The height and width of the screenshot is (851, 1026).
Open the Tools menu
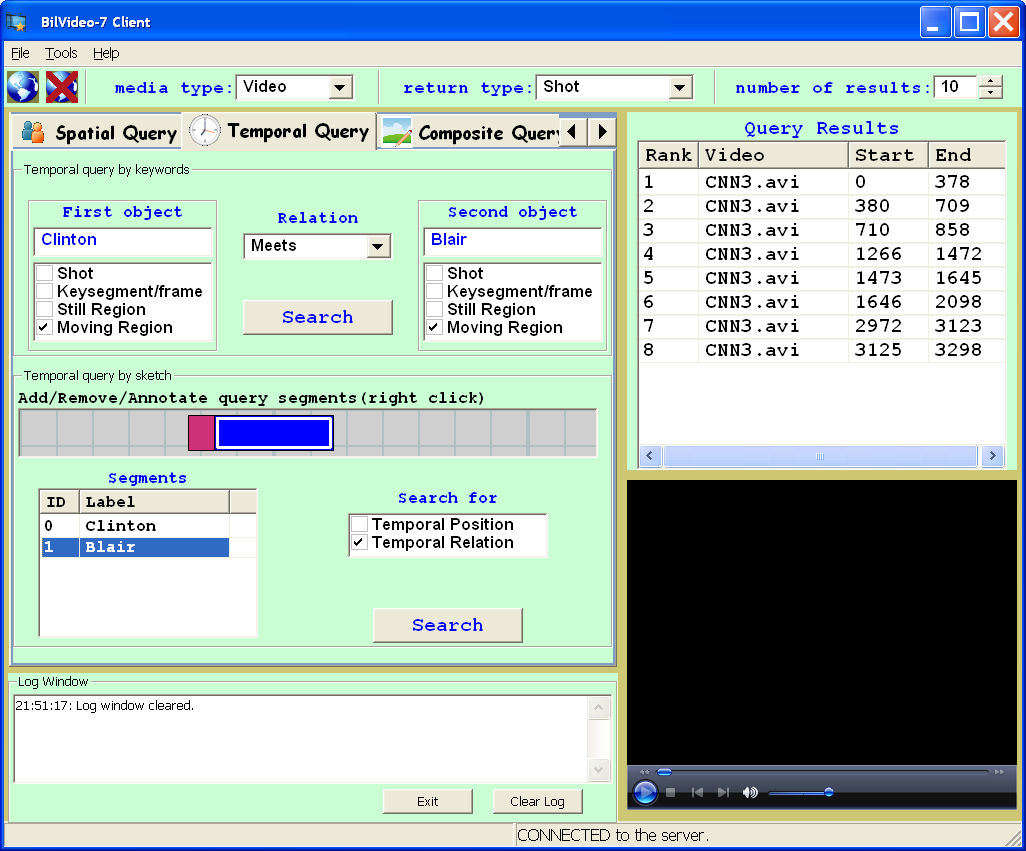click(61, 53)
